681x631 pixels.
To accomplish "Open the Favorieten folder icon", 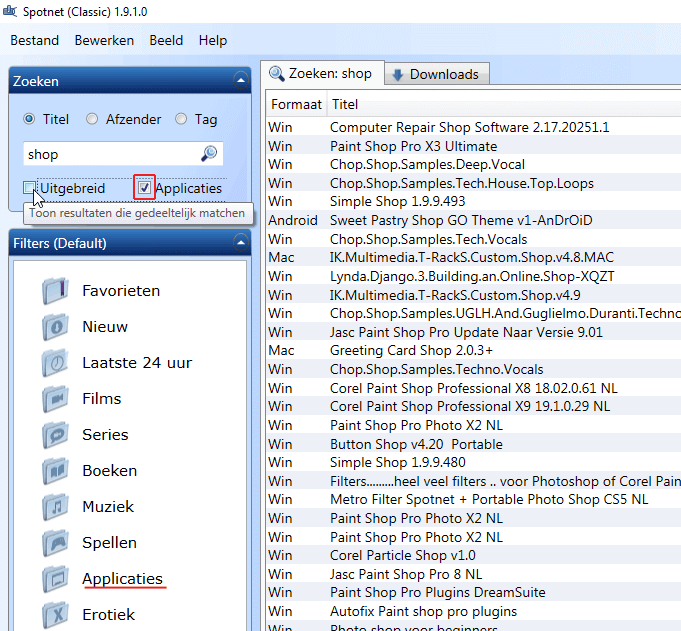I will (x=56, y=291).
